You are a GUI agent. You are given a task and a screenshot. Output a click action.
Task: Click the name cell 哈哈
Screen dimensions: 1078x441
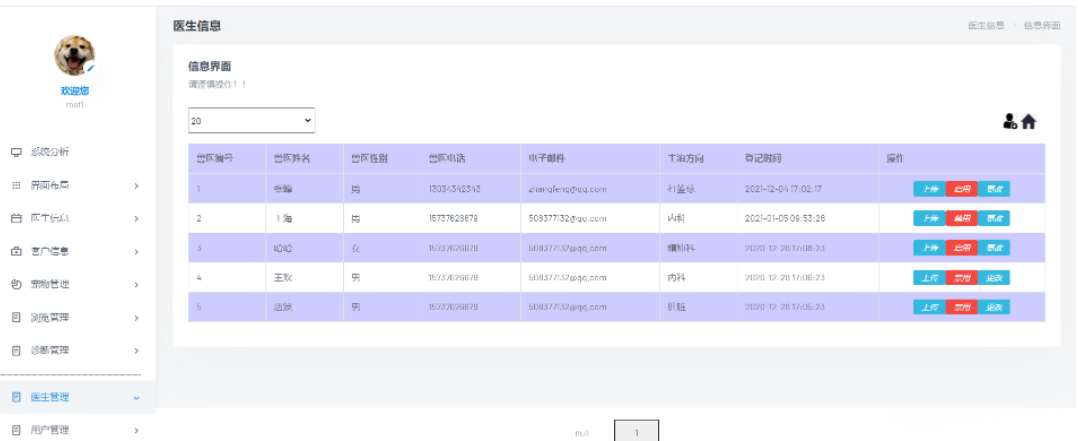click(283, 248)
